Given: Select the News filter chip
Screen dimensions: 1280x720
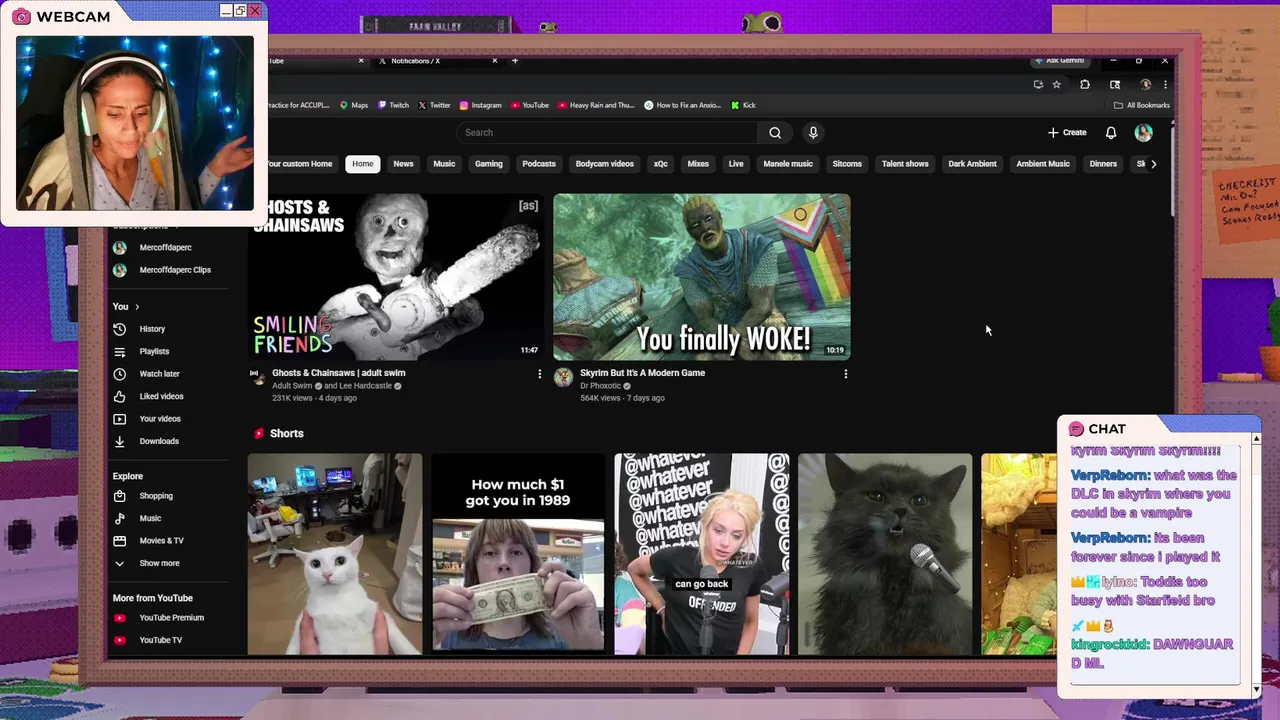Looking at the screenshot, I should (x=403, y=164).
